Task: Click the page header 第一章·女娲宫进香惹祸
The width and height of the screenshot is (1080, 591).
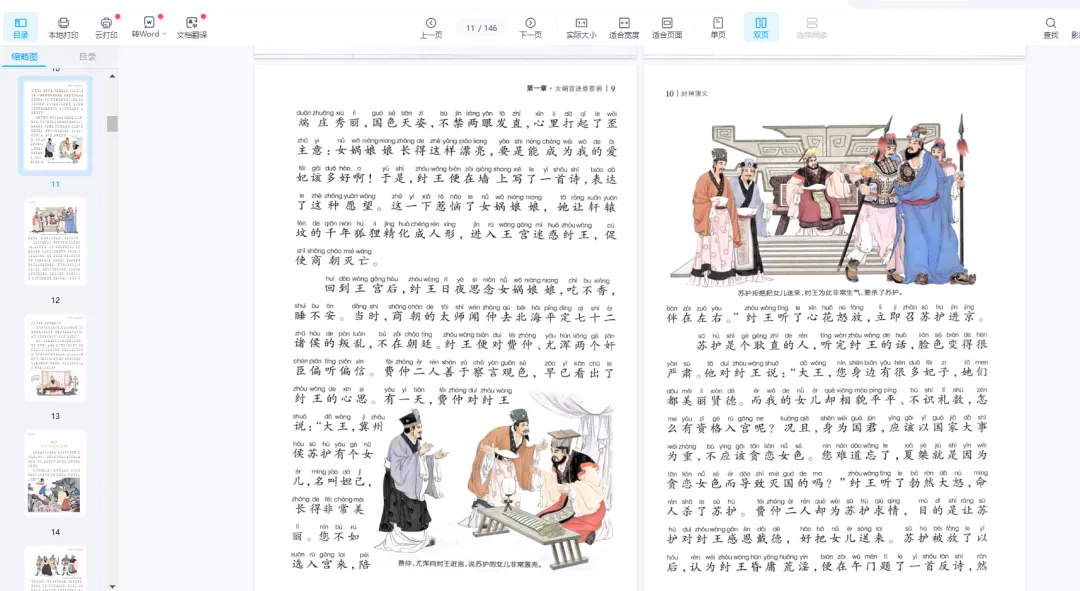Action: 565,88
